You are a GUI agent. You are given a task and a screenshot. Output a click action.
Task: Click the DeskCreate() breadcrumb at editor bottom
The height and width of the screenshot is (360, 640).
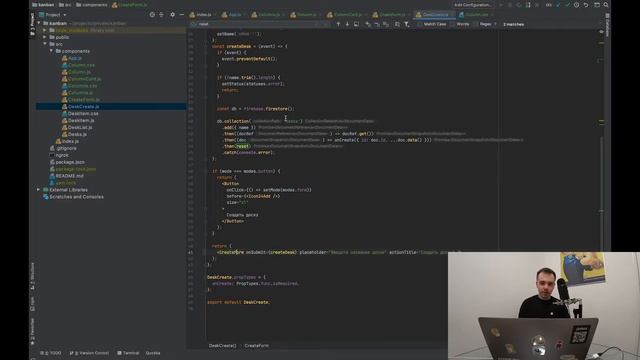[222, 346]
